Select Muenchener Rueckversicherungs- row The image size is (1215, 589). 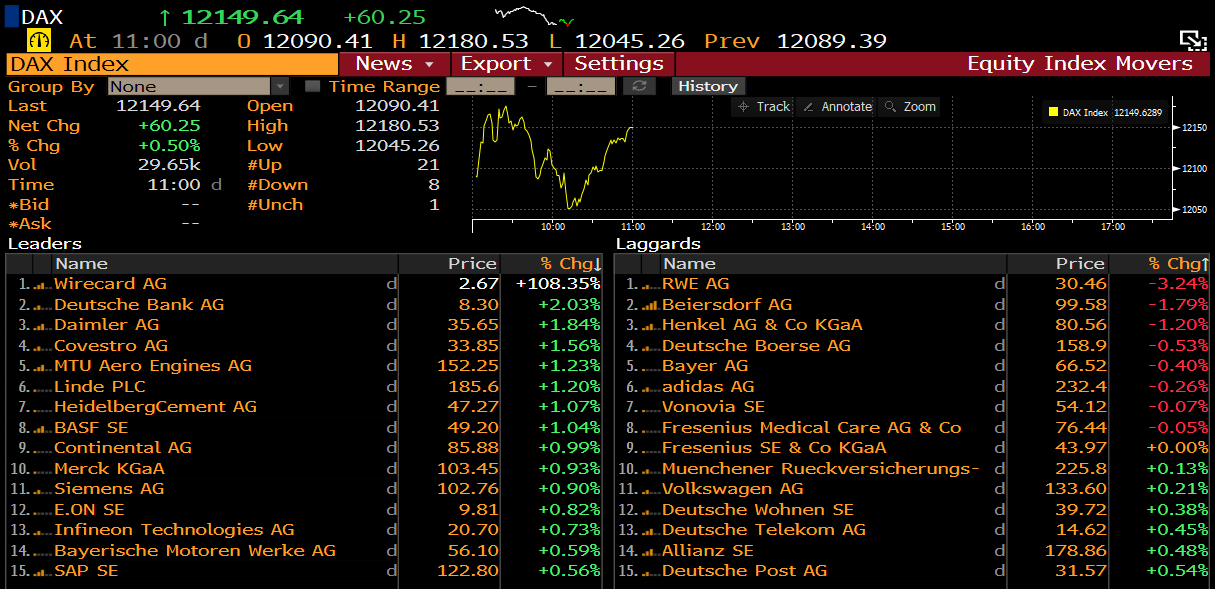[x=912, y=469]
